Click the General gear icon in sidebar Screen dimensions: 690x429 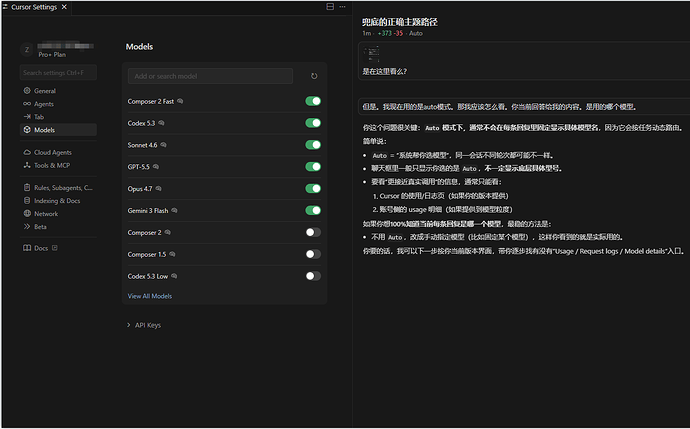(27, 91)
